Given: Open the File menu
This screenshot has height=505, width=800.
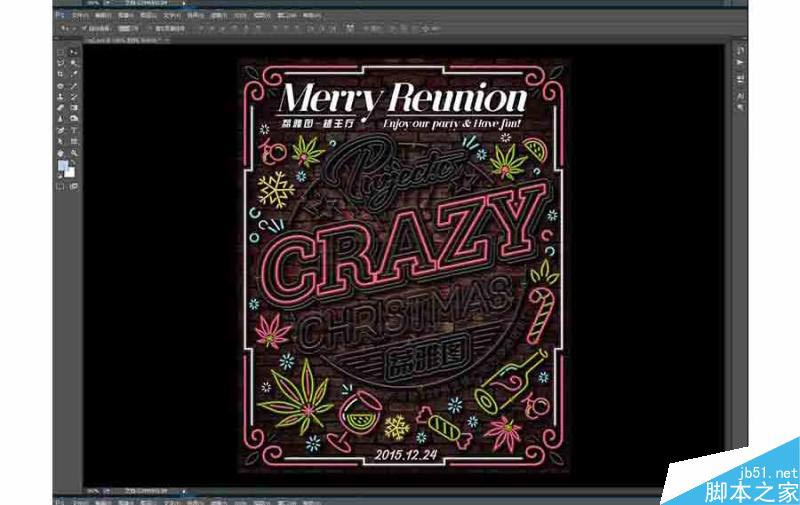Looking at the screenshot, I should click(x=80, y=15).
